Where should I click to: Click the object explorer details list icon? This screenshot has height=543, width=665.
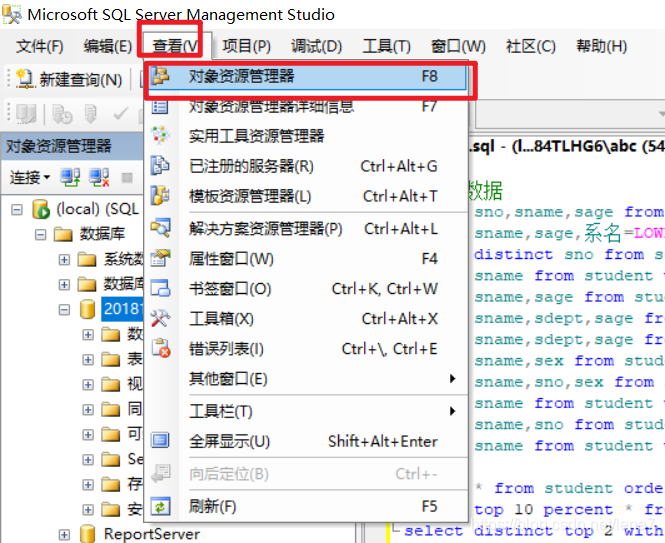[160, 107]
